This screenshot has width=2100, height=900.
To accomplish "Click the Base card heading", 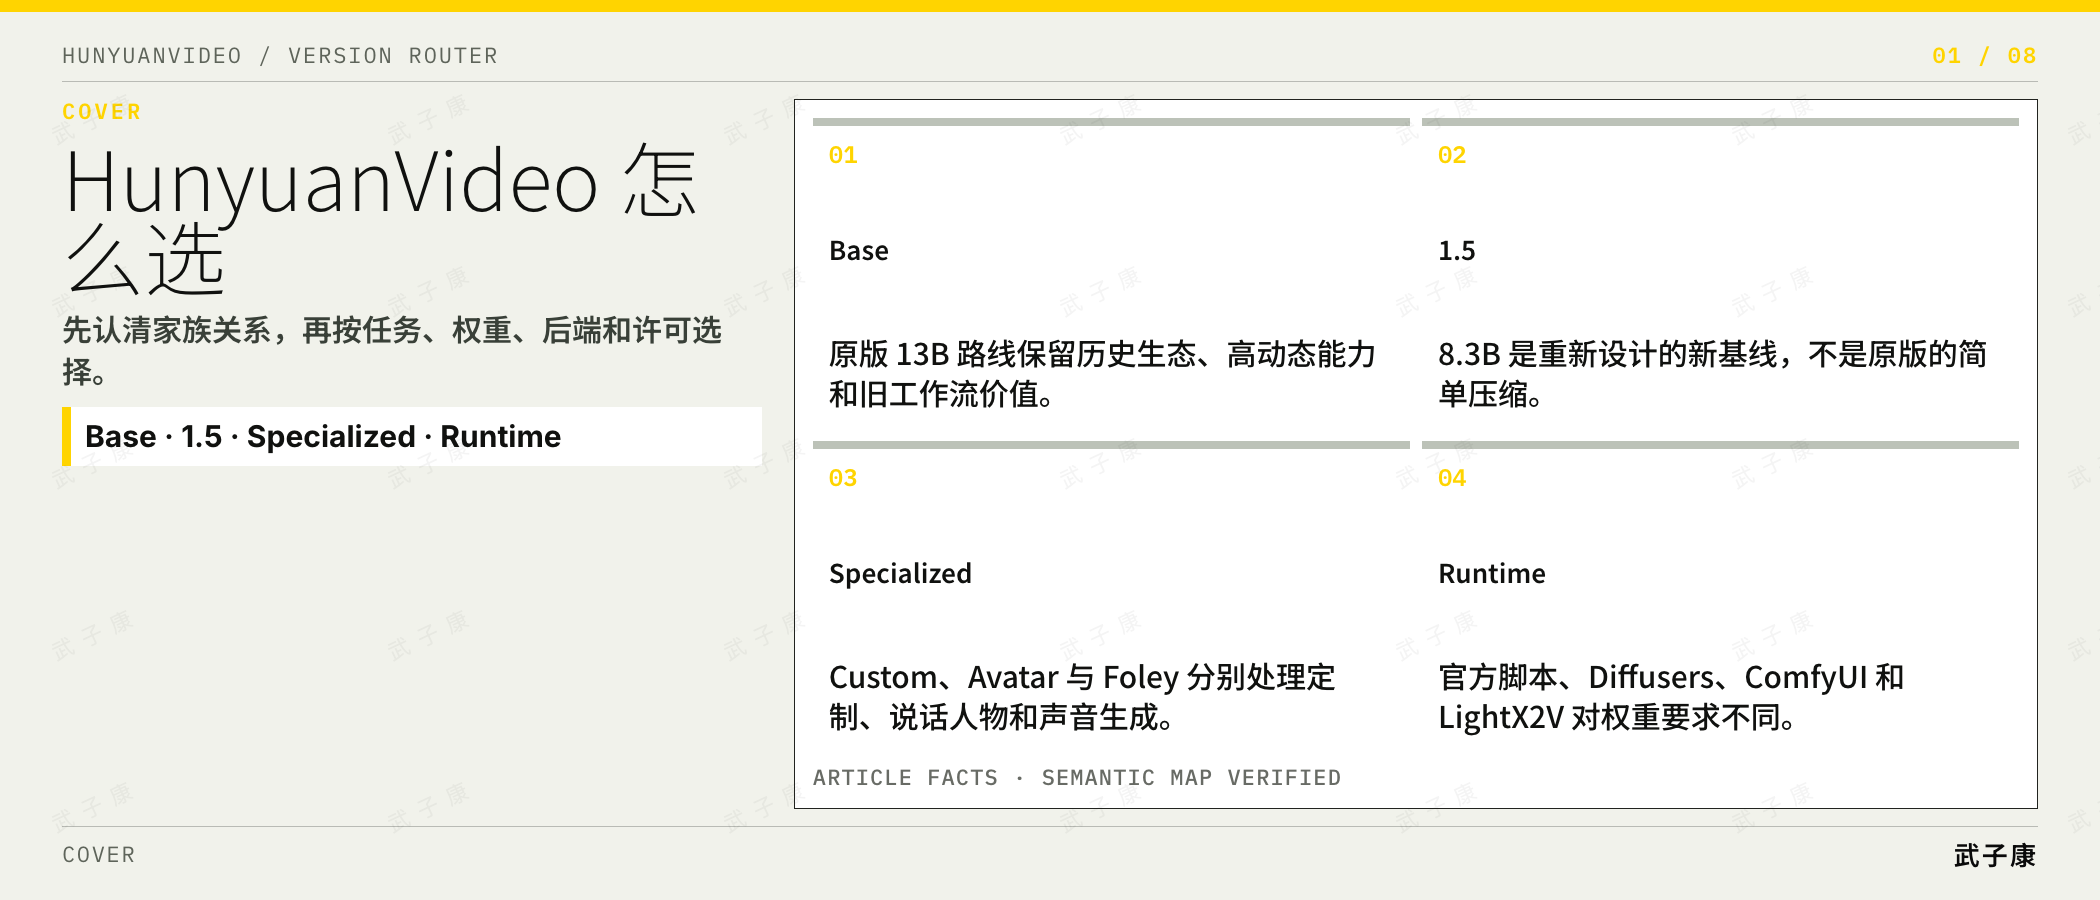I will click(859, 251).
